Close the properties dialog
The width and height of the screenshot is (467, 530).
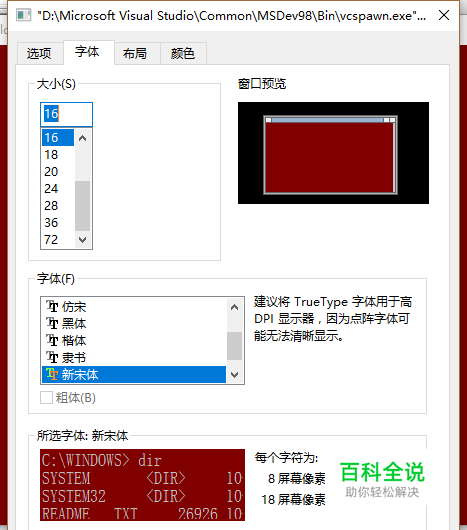click(x=444, y=15)
